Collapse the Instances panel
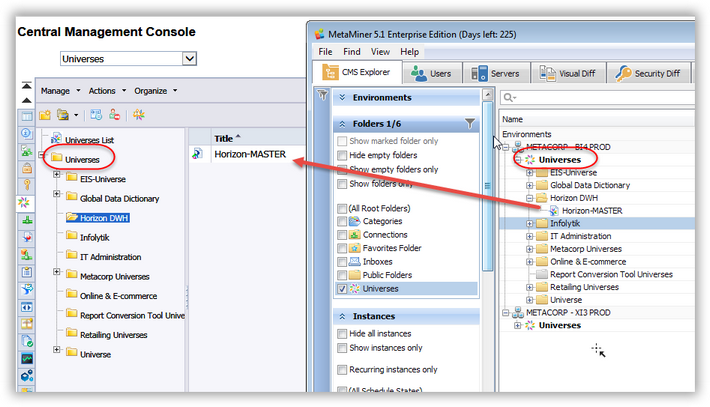Viewport: 710px width, 407px height. 343,316
